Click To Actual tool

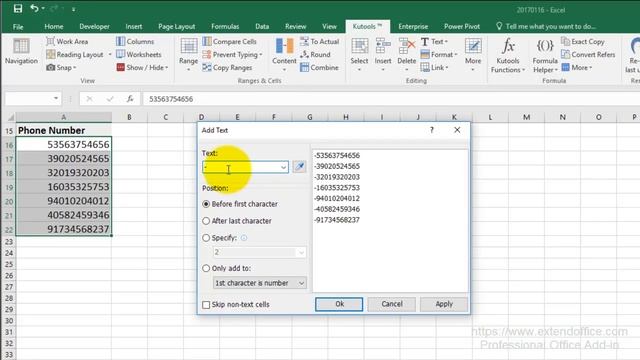click(x=320, y=41)
